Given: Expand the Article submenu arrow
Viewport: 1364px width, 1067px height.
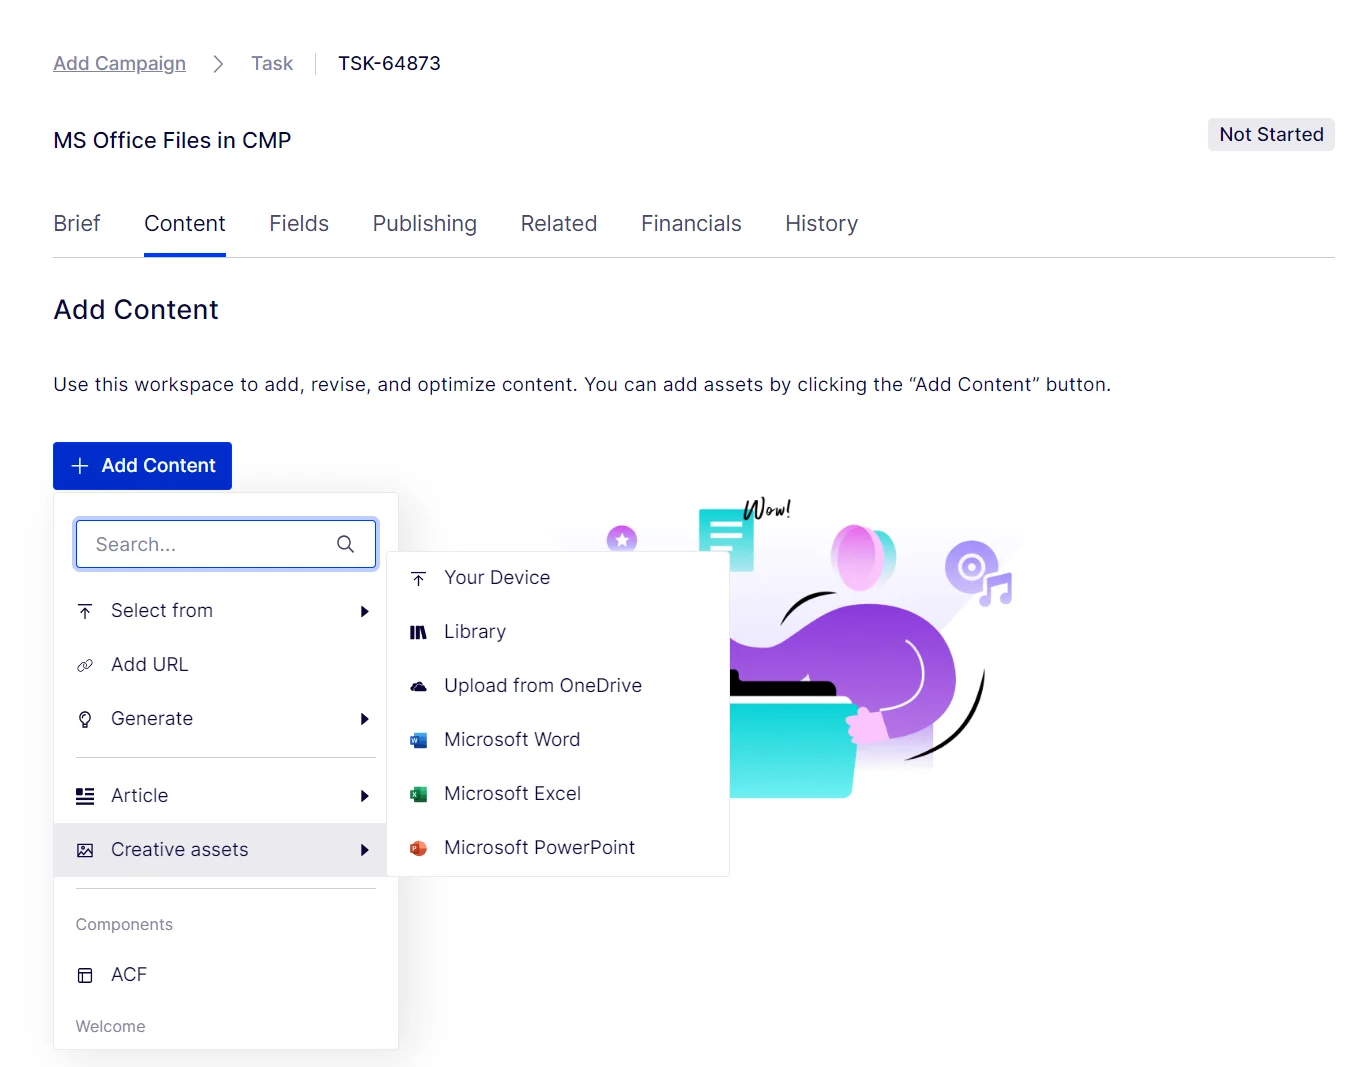Looking at the screenshot, I should pos(364,796).
